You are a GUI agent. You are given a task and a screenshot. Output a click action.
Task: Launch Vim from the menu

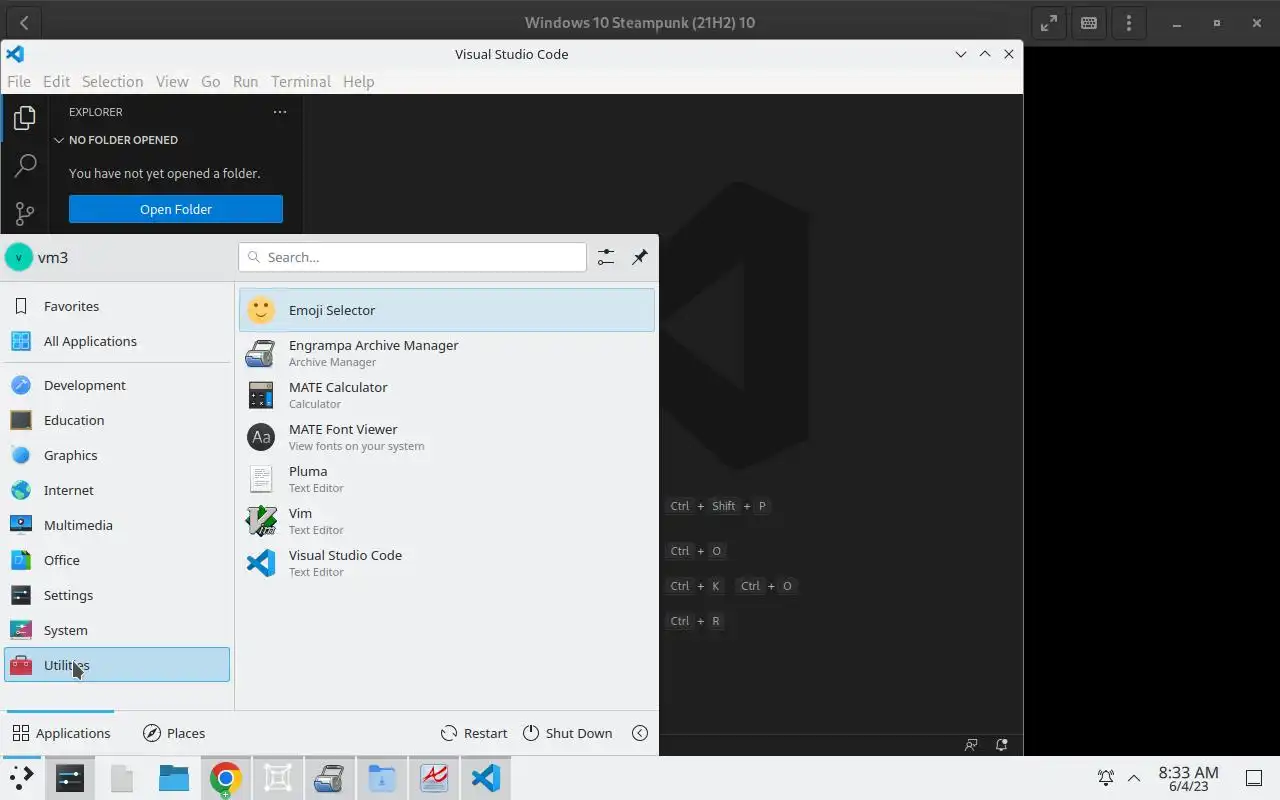tap(447, 521)
